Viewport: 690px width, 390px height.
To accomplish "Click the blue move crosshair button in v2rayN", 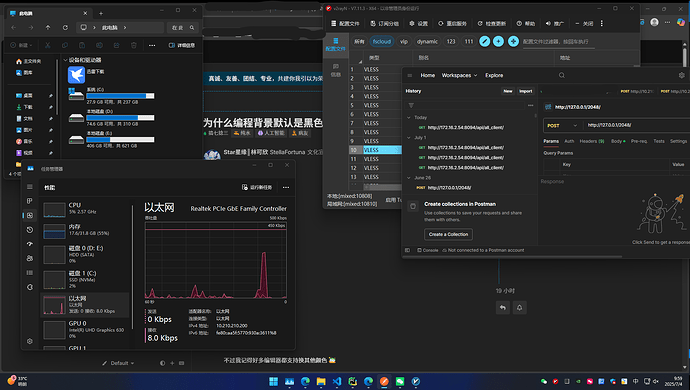I will (x=513, y=41).
